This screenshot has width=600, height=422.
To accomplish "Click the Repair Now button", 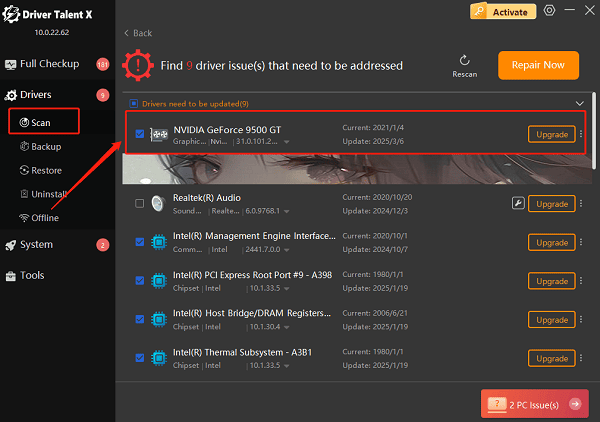I will pos(538,65).
